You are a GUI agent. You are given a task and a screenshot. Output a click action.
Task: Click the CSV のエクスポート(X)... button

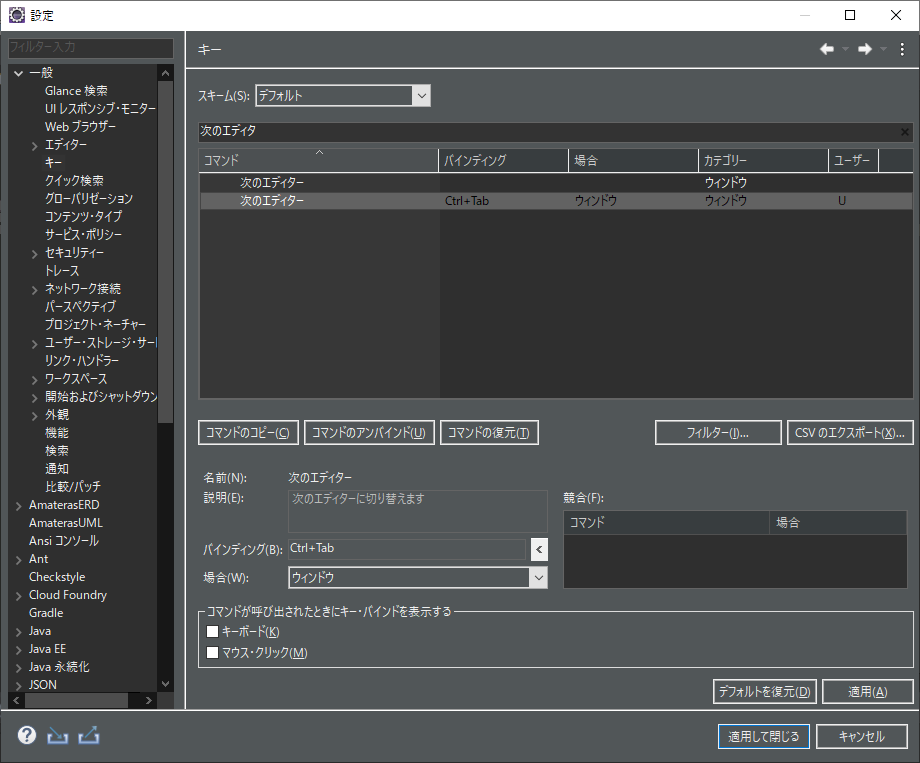point(850,433)
